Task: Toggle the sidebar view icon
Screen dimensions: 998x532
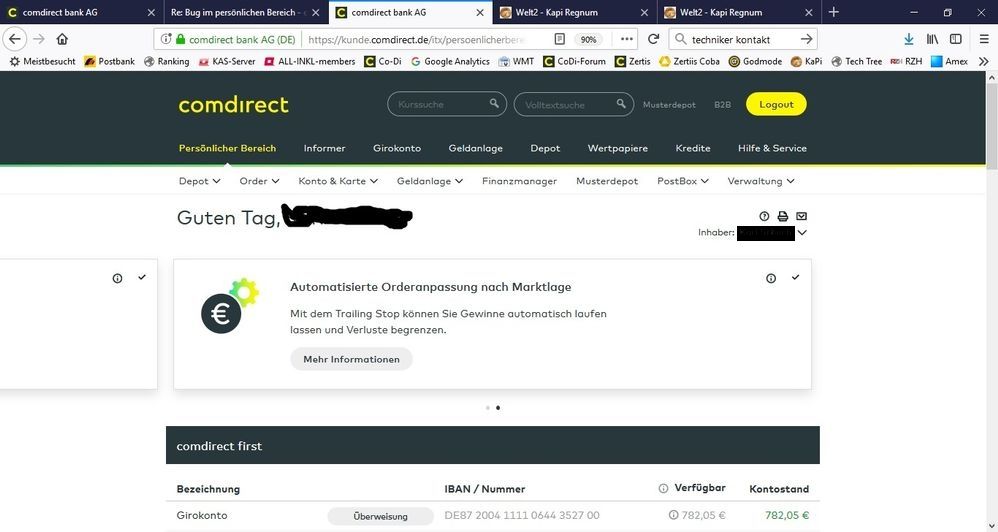Action: (956, 39)
